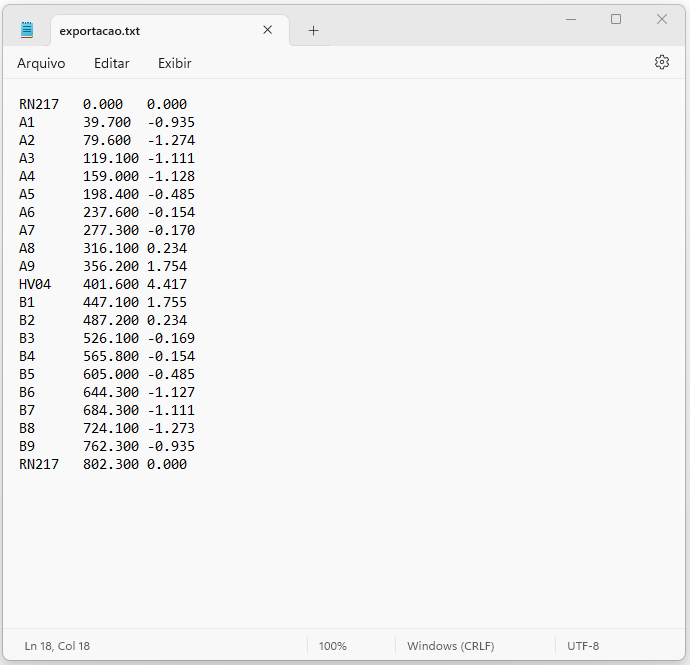Click the value -1.128 in row A4
This screenshot has height=665, width=690.
pos(171,176)
